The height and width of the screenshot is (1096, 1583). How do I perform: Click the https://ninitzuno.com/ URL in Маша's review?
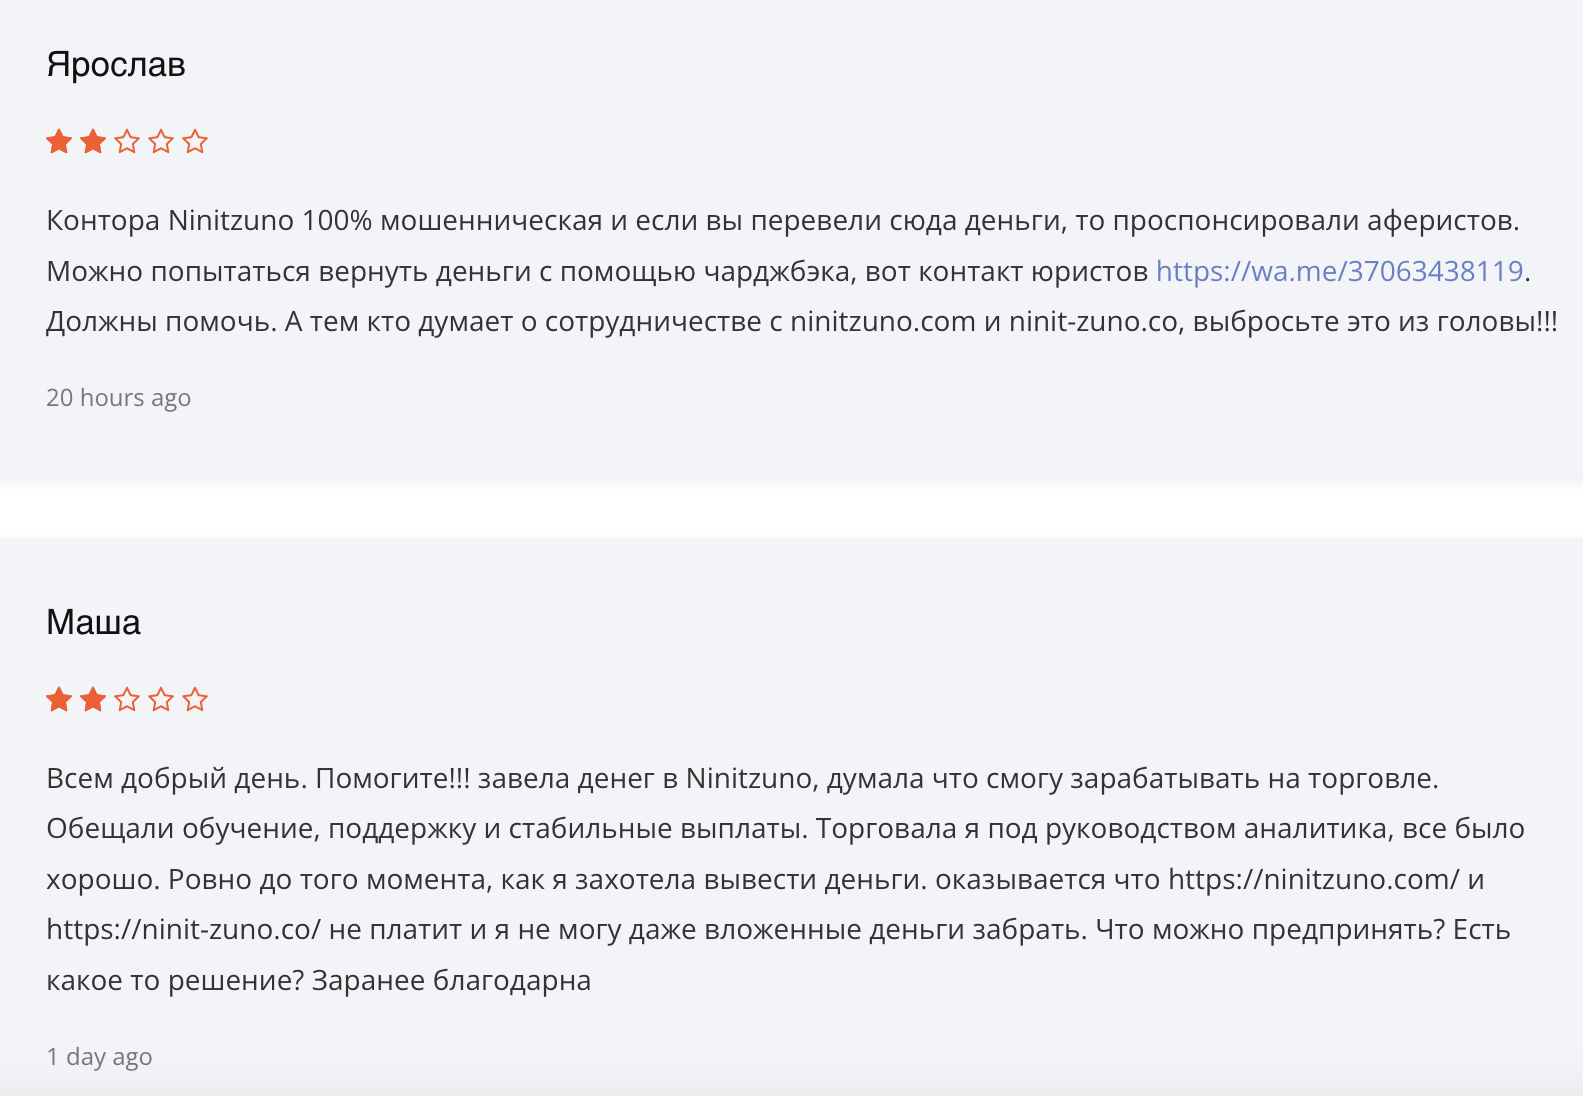(1313, 880)
